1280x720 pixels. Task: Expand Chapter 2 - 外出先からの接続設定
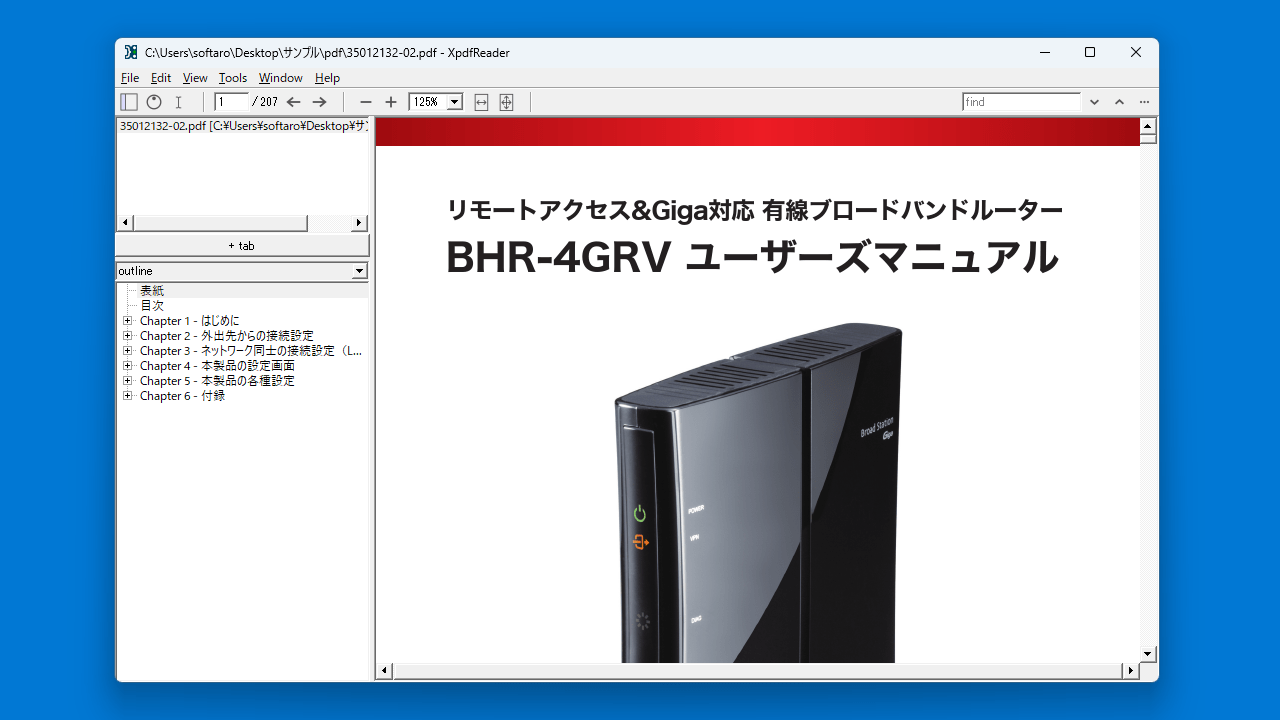click(127, 336)
